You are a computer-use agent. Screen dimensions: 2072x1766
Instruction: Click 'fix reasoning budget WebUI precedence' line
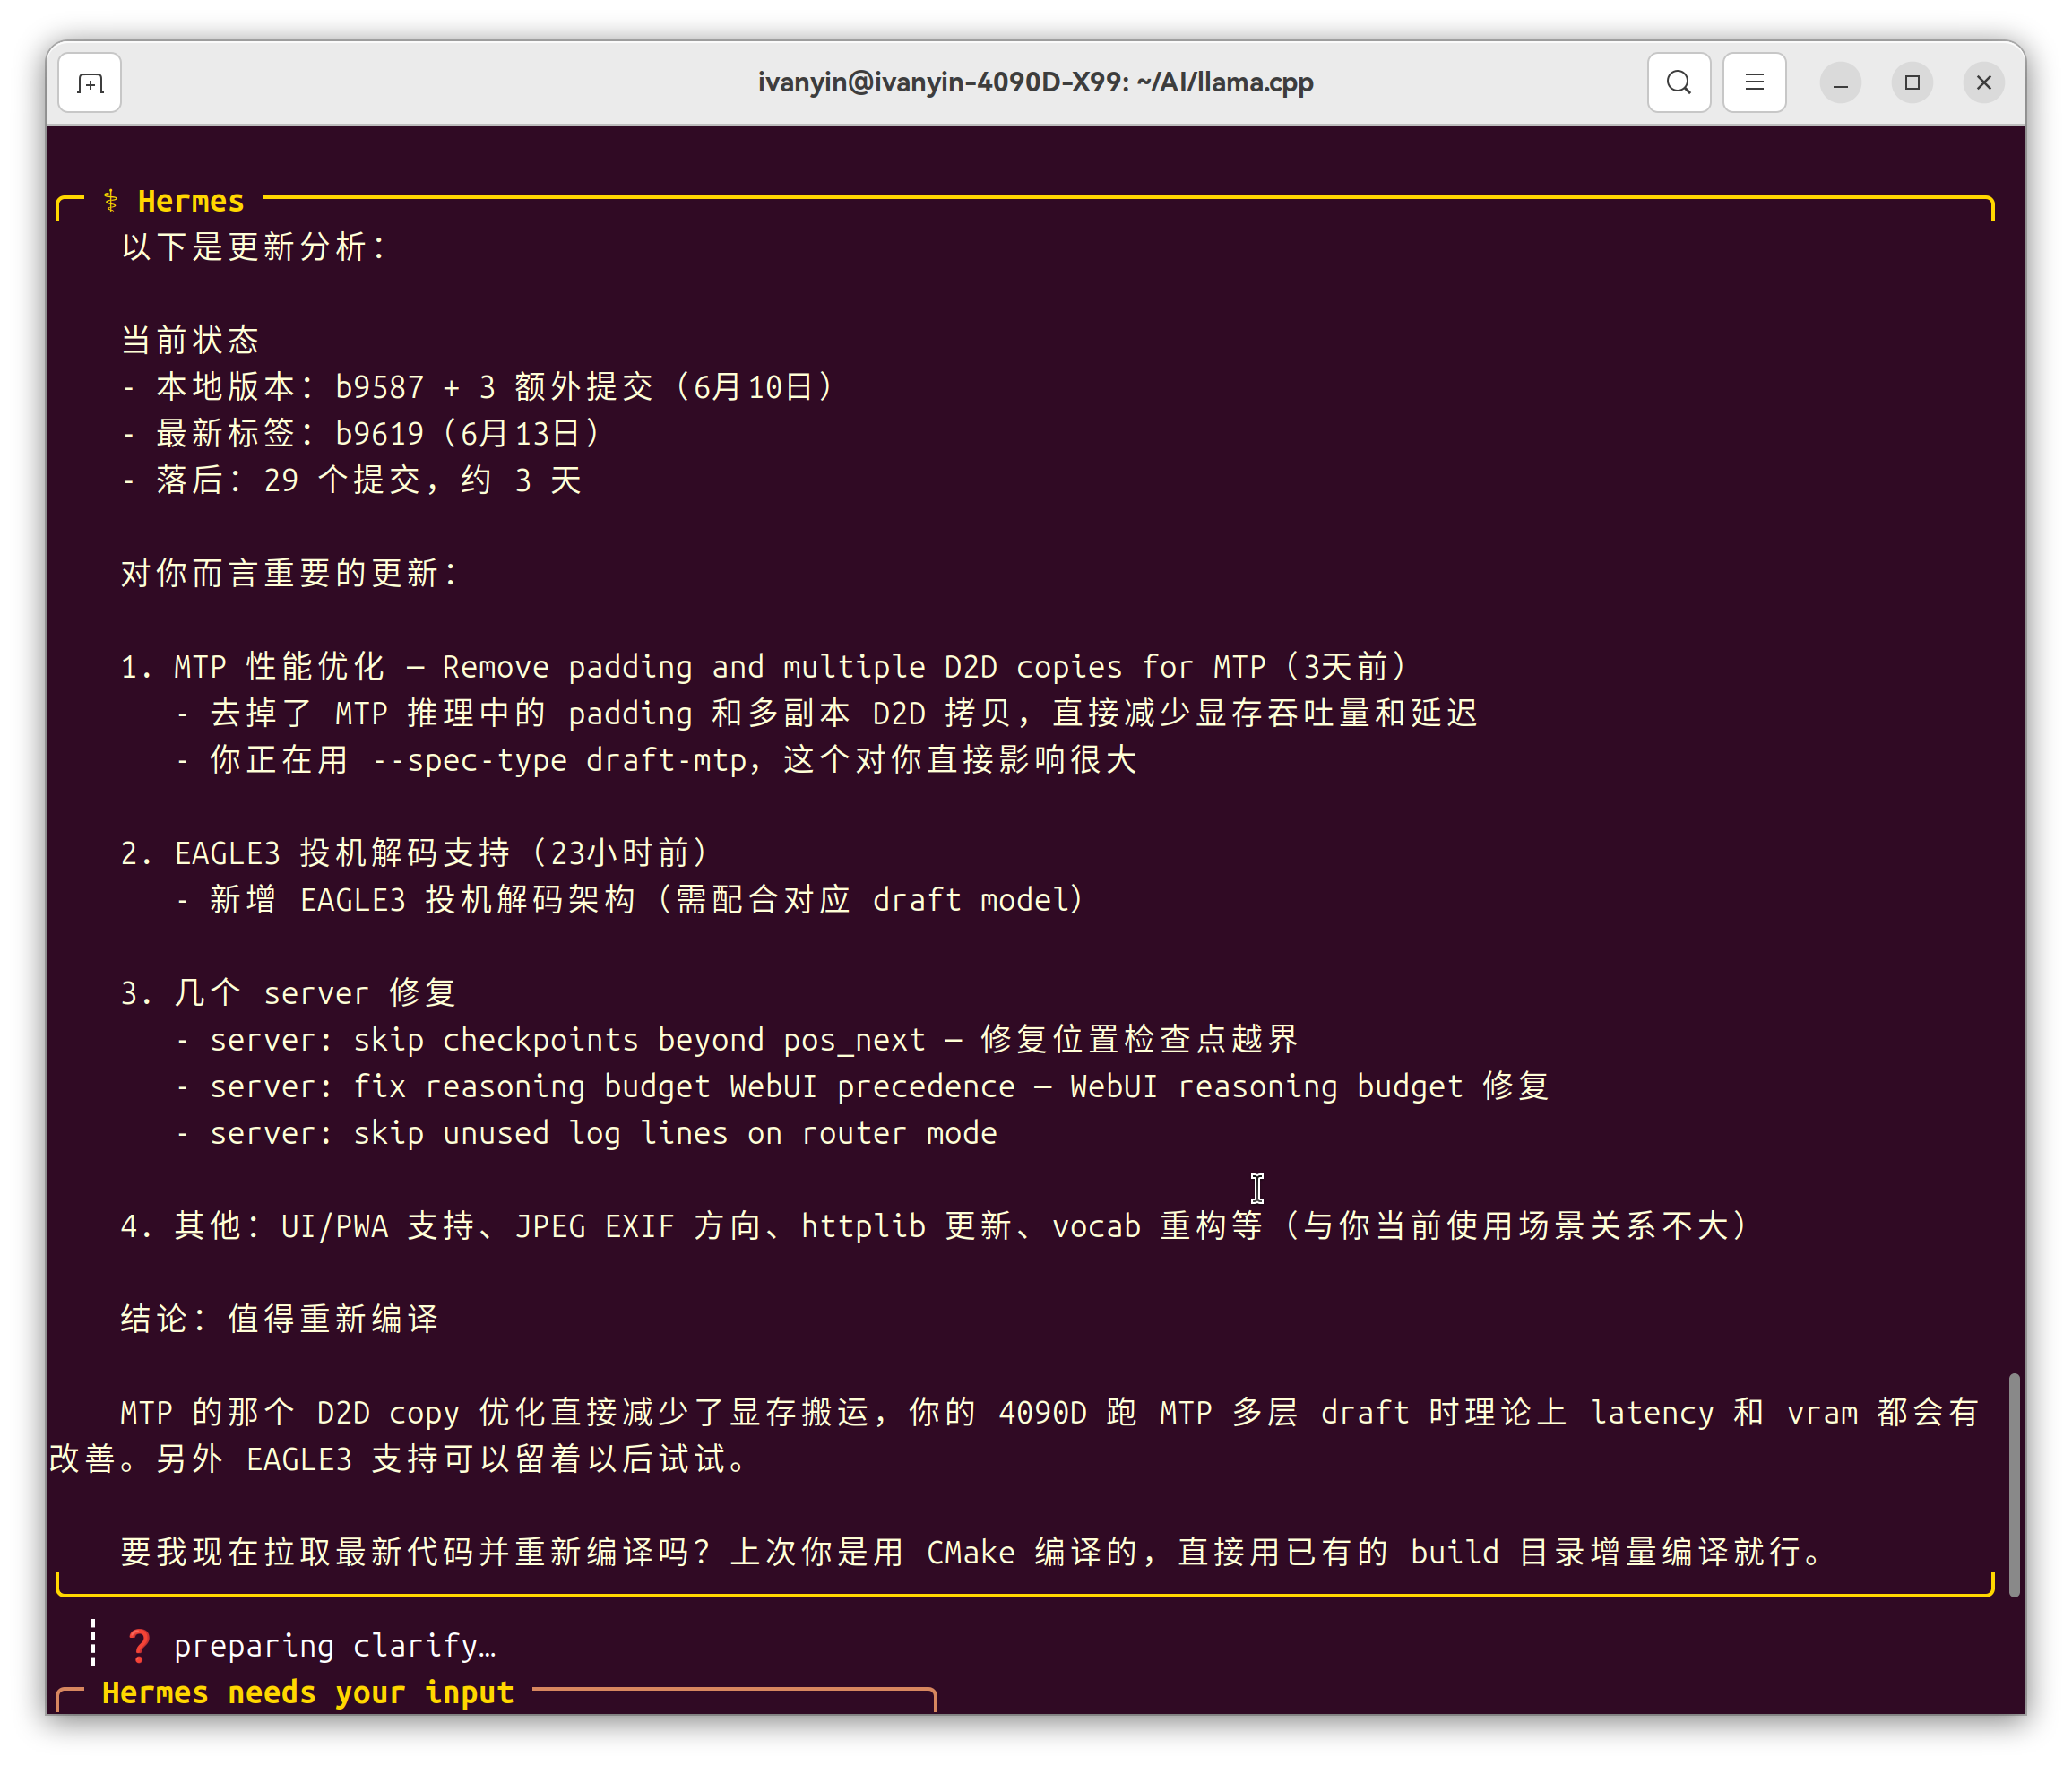coord(863,1086)
